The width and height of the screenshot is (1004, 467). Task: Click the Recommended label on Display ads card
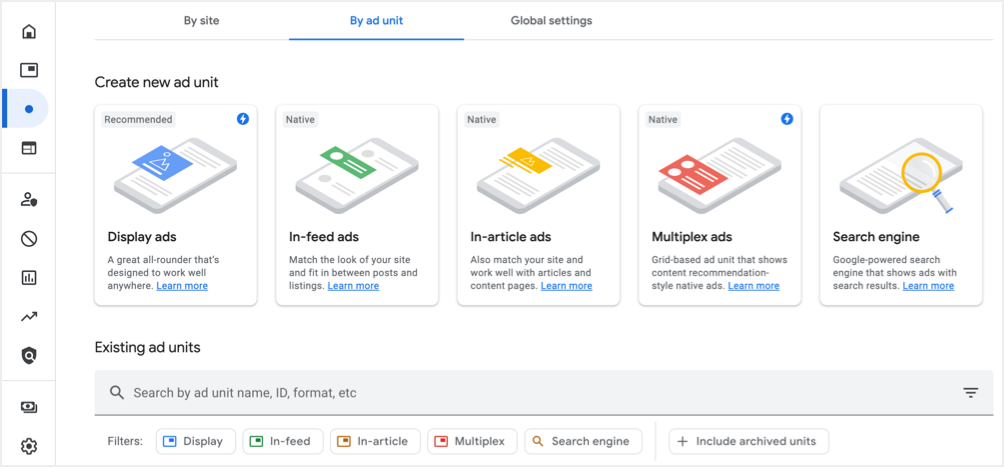point(138,119)
